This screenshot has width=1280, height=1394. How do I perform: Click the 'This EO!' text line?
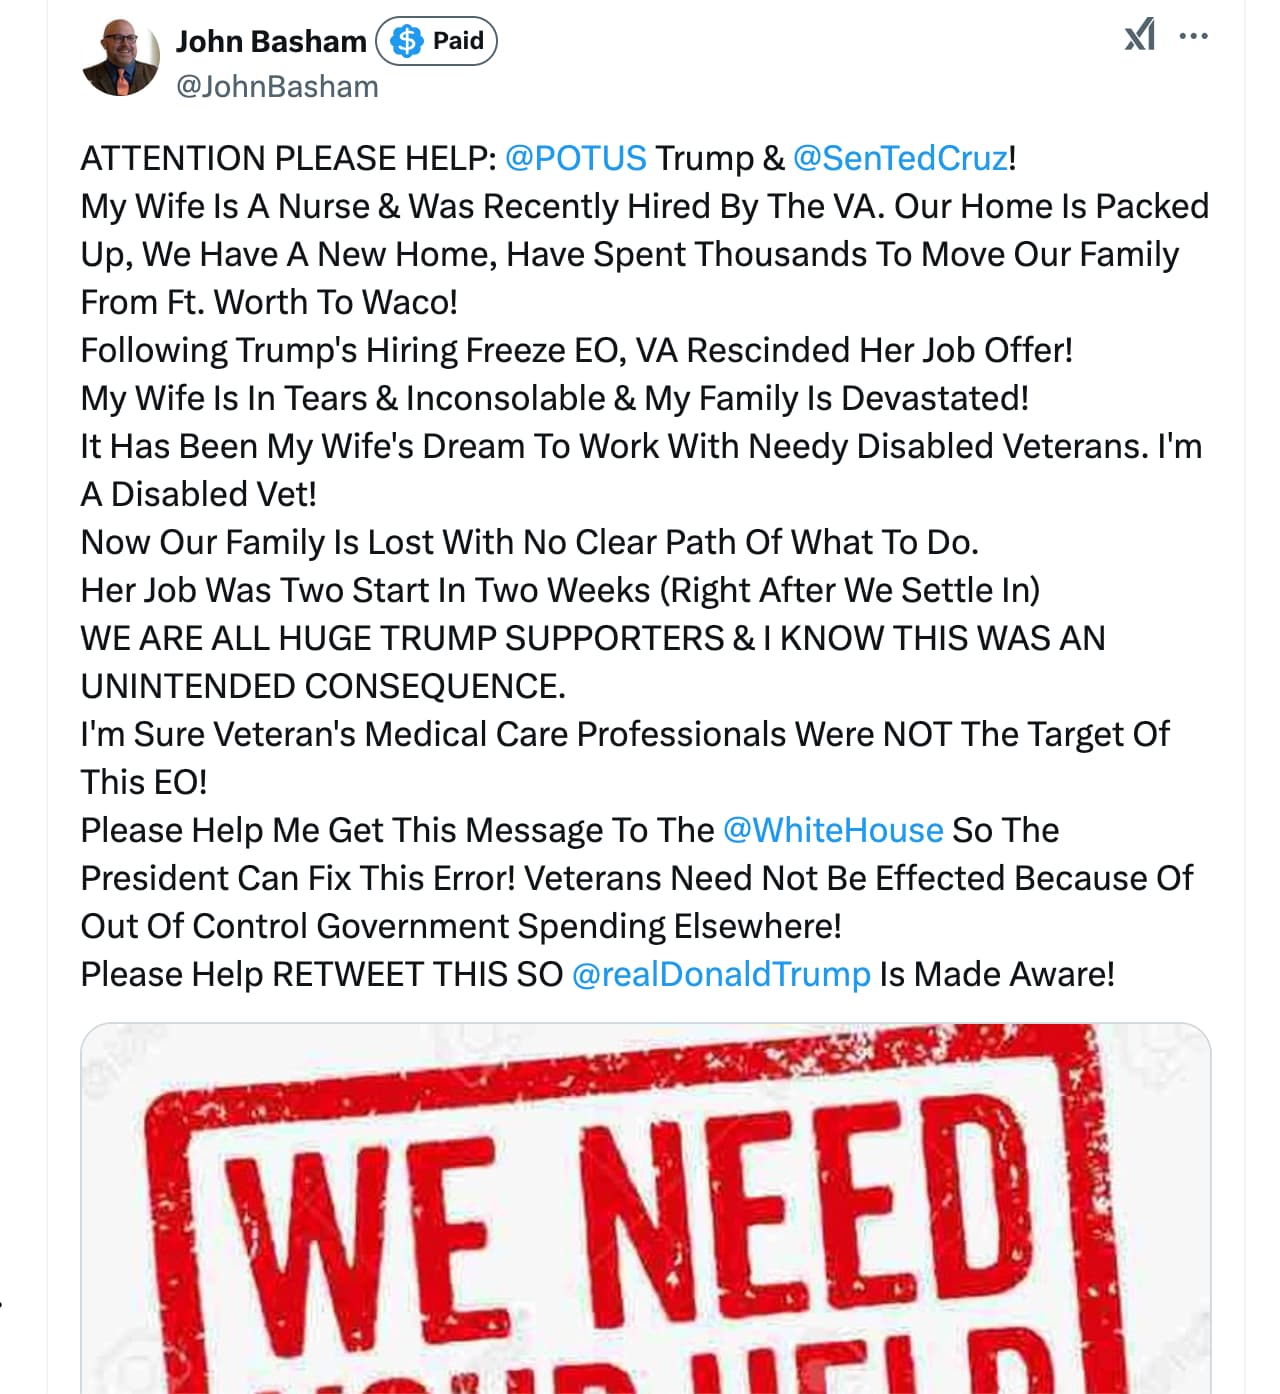[x=144, y=782]
